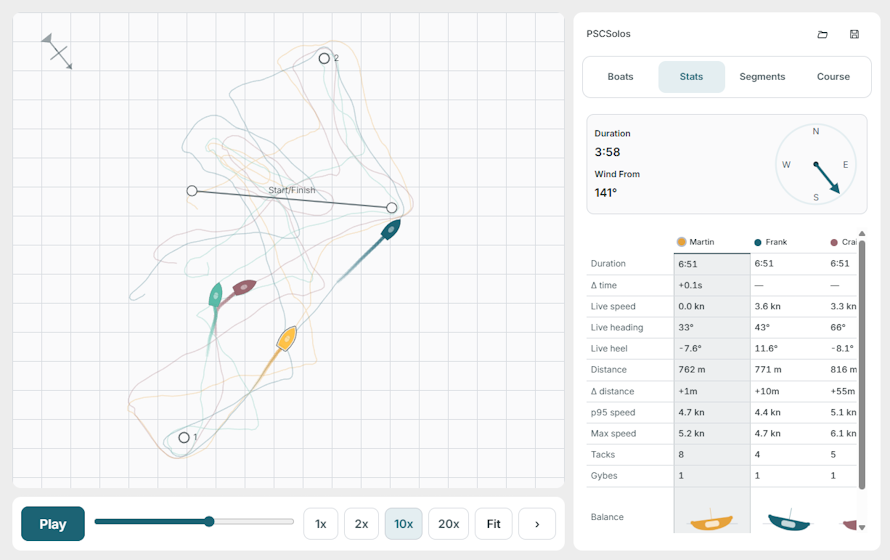Switch to the Stats tab
The width and height of the screenshot is (890, 560).
pyautogui.click(x=691, y=77)
